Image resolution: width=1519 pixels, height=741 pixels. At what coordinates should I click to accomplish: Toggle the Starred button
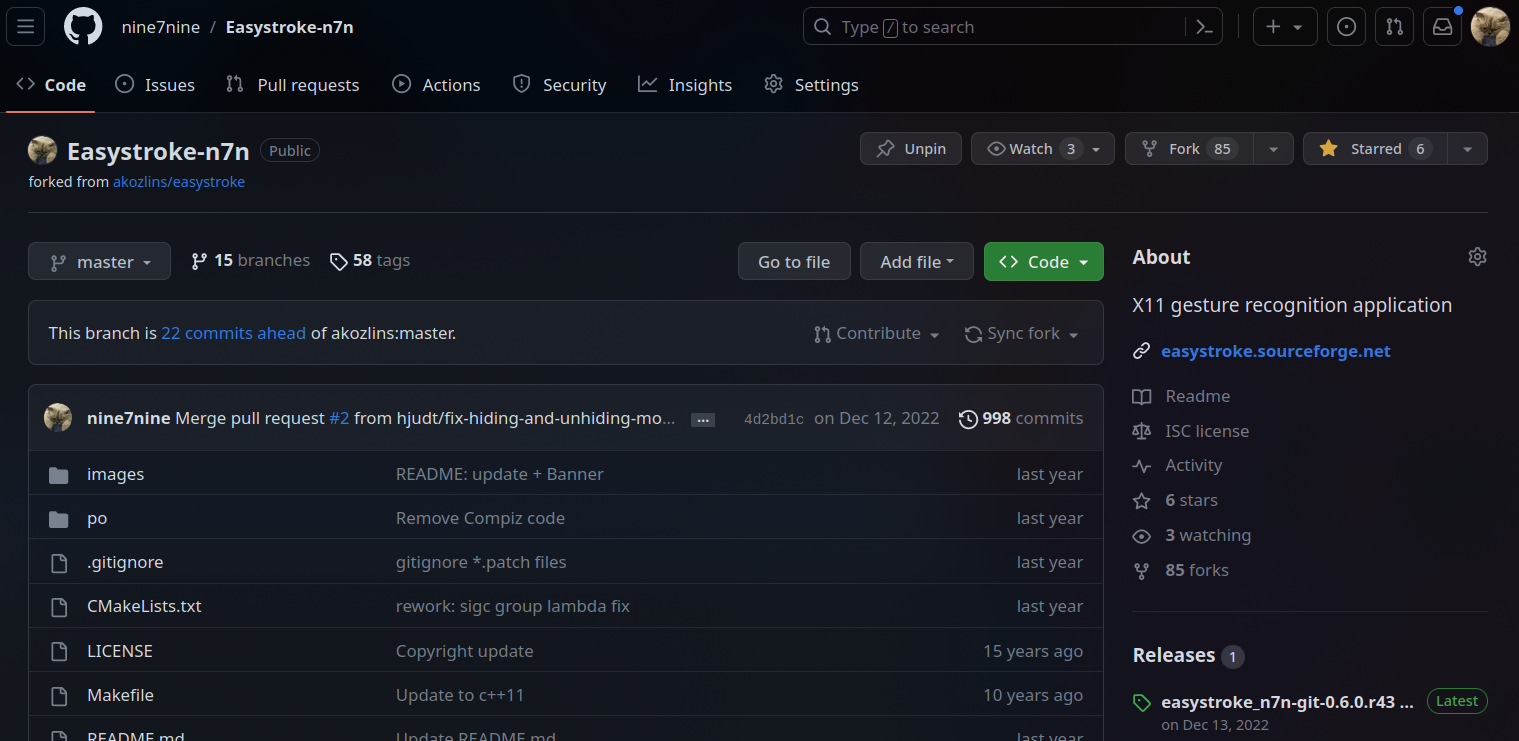(1375, 149)
